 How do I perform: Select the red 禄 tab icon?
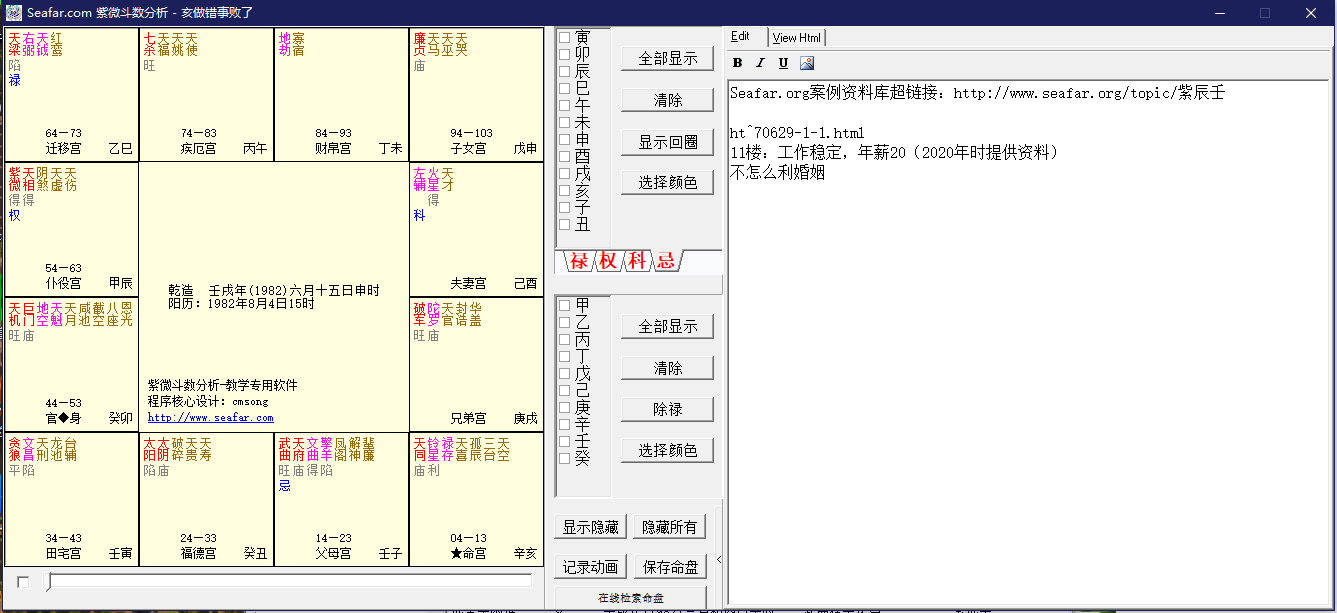579,262
